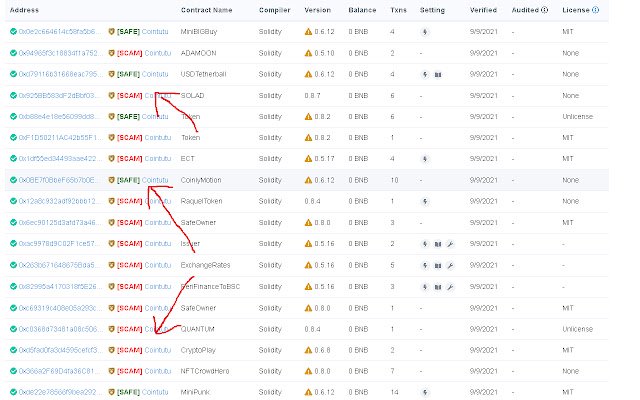Click the contract name ExchangeRates

[205, 265]
